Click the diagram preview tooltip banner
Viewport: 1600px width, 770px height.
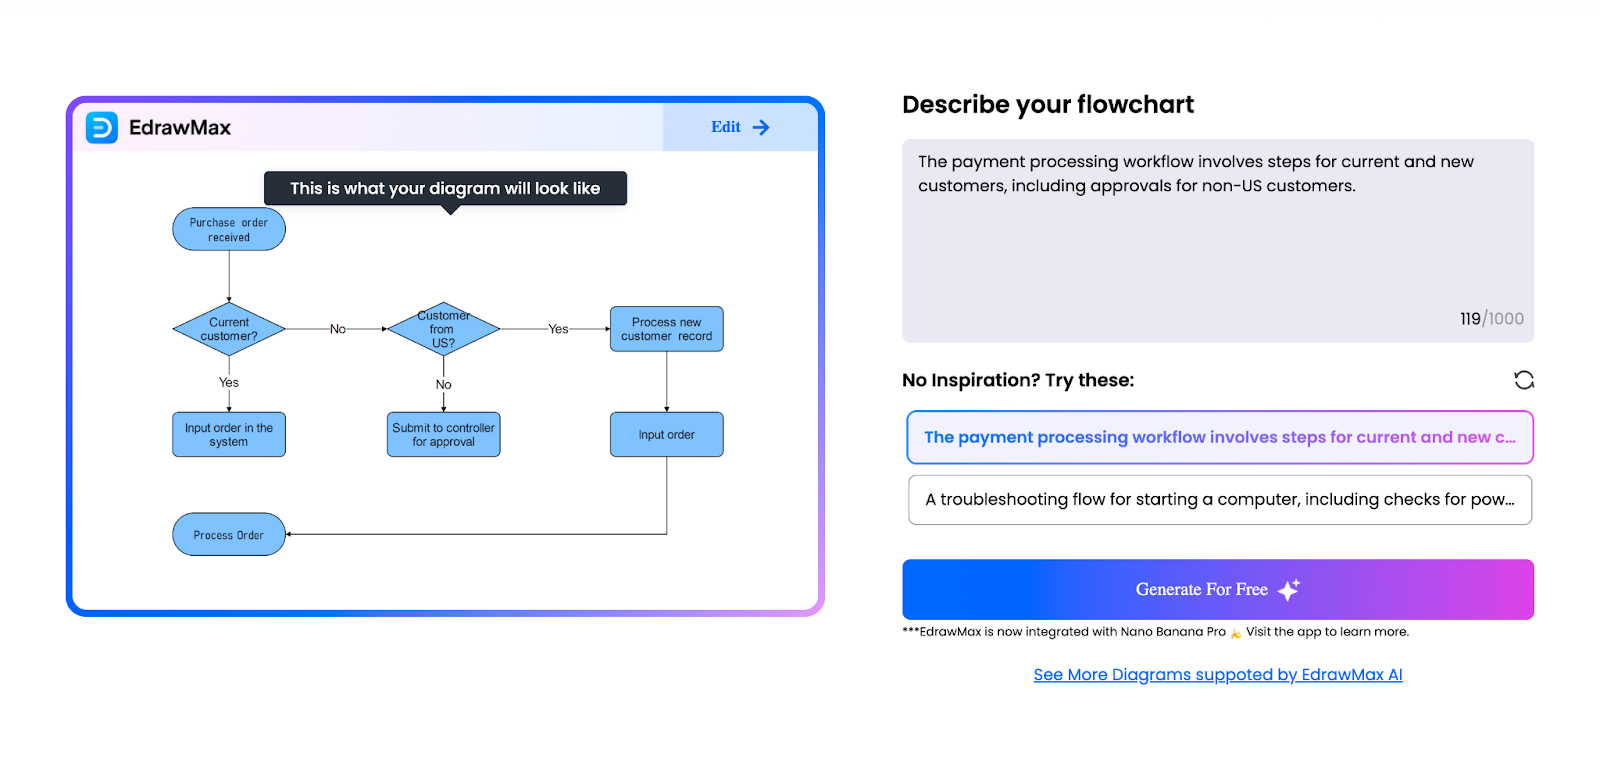445,188
